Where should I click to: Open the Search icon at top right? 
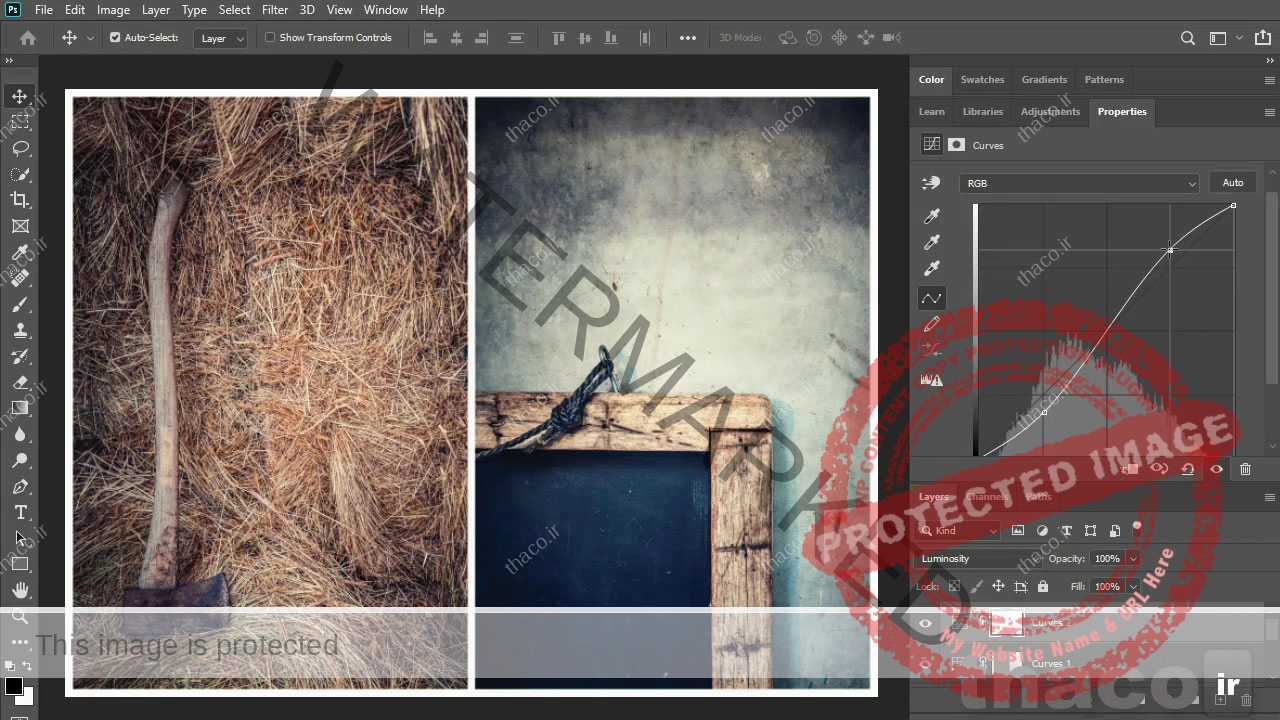tap(1188, 38)
